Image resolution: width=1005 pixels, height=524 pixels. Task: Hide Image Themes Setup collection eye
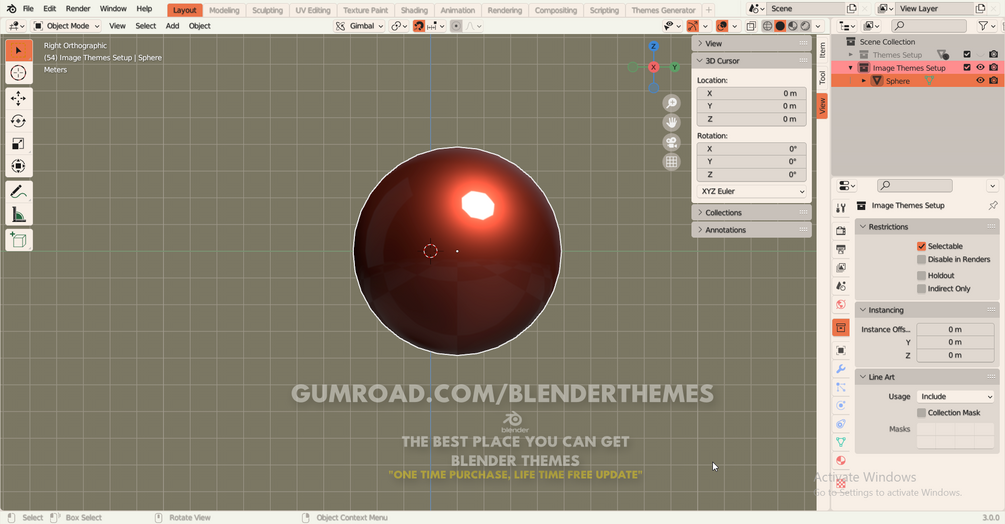pos(980,67)
